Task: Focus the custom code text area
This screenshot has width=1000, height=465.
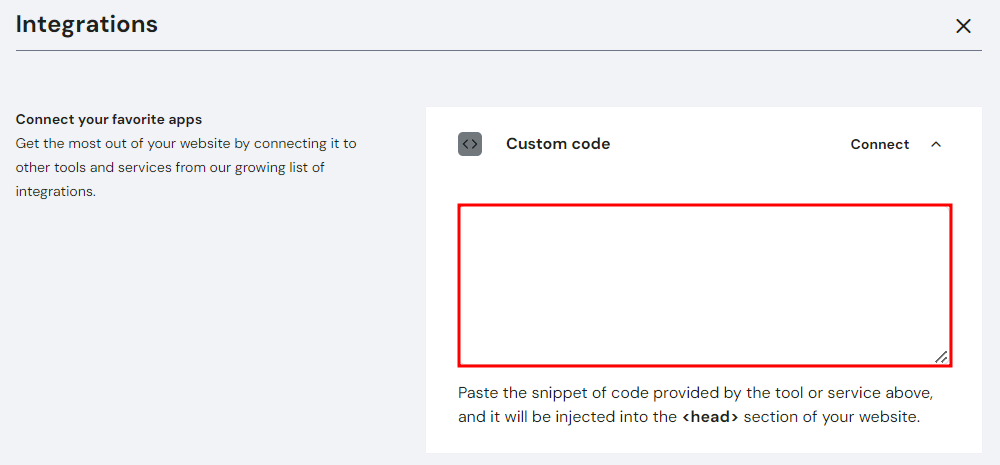Action: pos(705,285)
